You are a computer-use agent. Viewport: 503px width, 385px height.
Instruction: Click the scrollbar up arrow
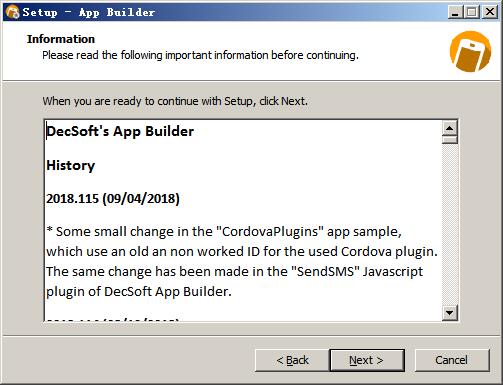coord(450,128)
